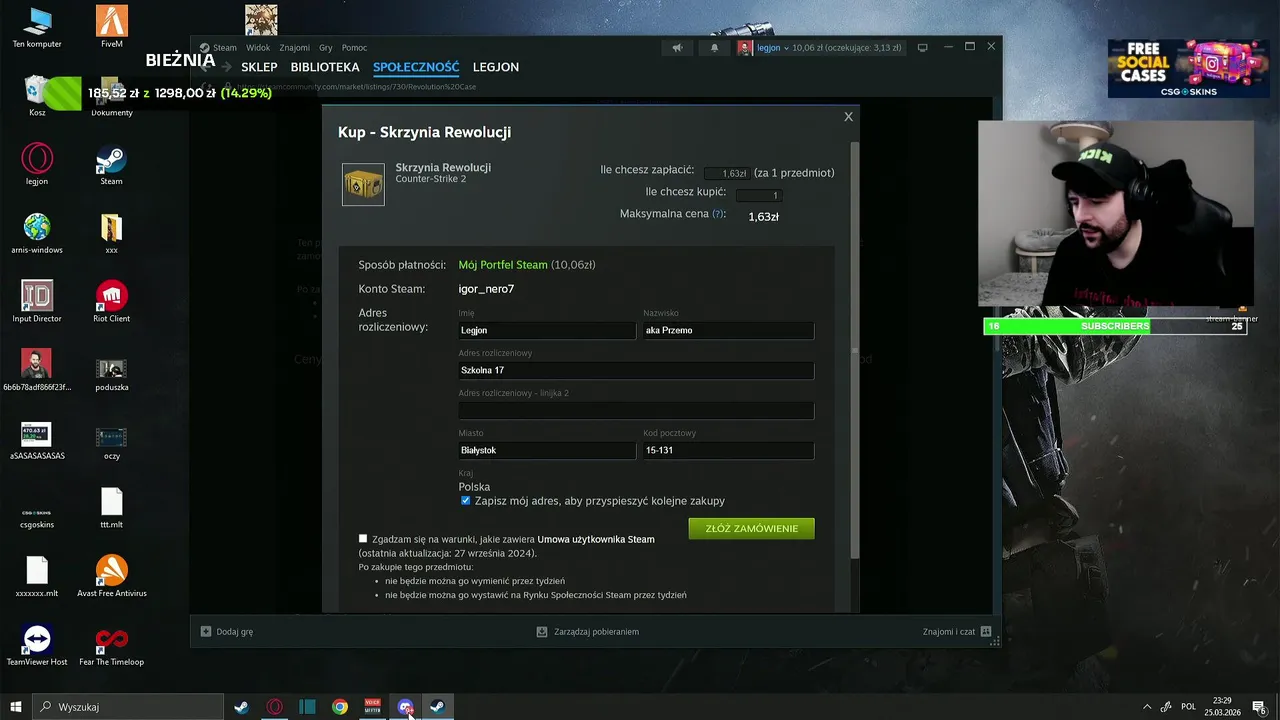Open Windows Start menu
This screenshot has height=720, width=1280.
coord(15,707)
